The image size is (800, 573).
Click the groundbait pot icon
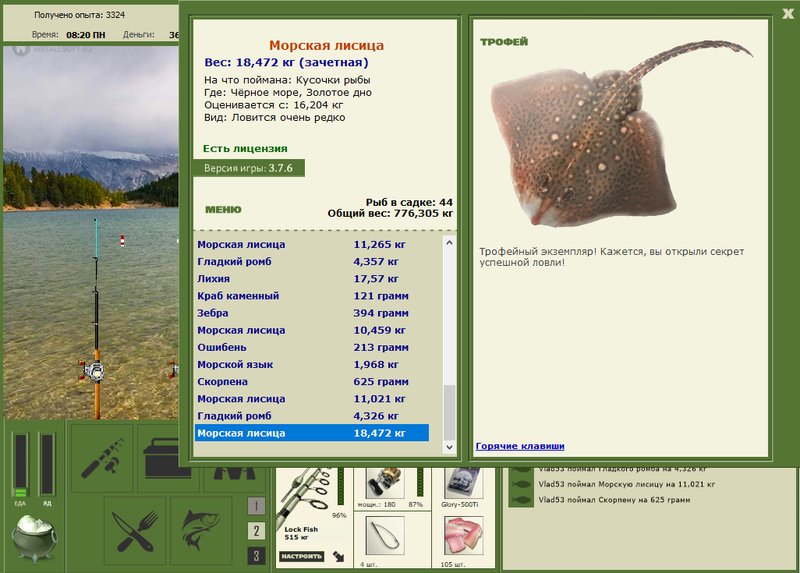point(35,537)
